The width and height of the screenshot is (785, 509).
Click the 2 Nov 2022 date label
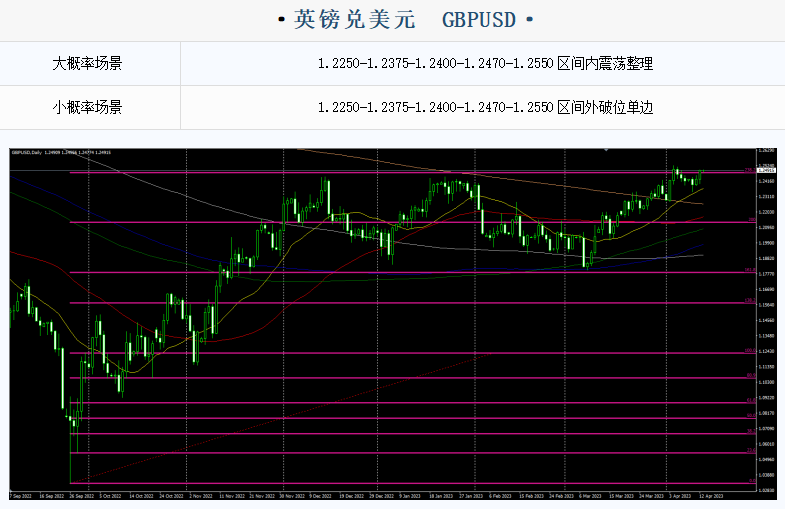coord(201,496)
